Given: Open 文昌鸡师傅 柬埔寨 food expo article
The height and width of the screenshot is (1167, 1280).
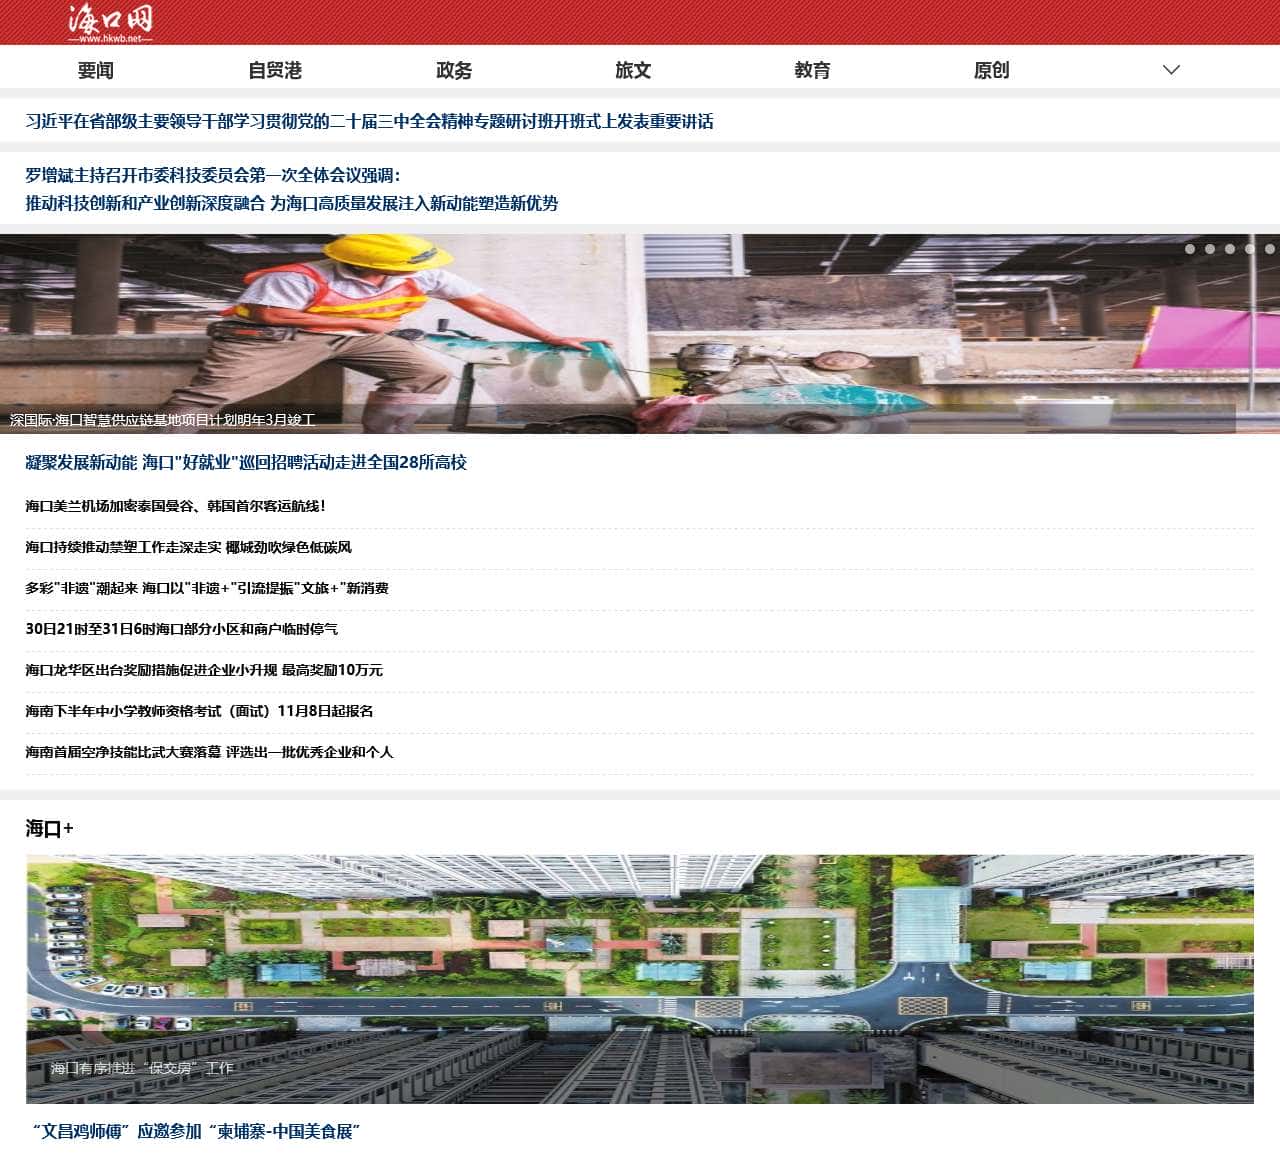Looking at the screenshot, I should click(x=195, y=1131).
